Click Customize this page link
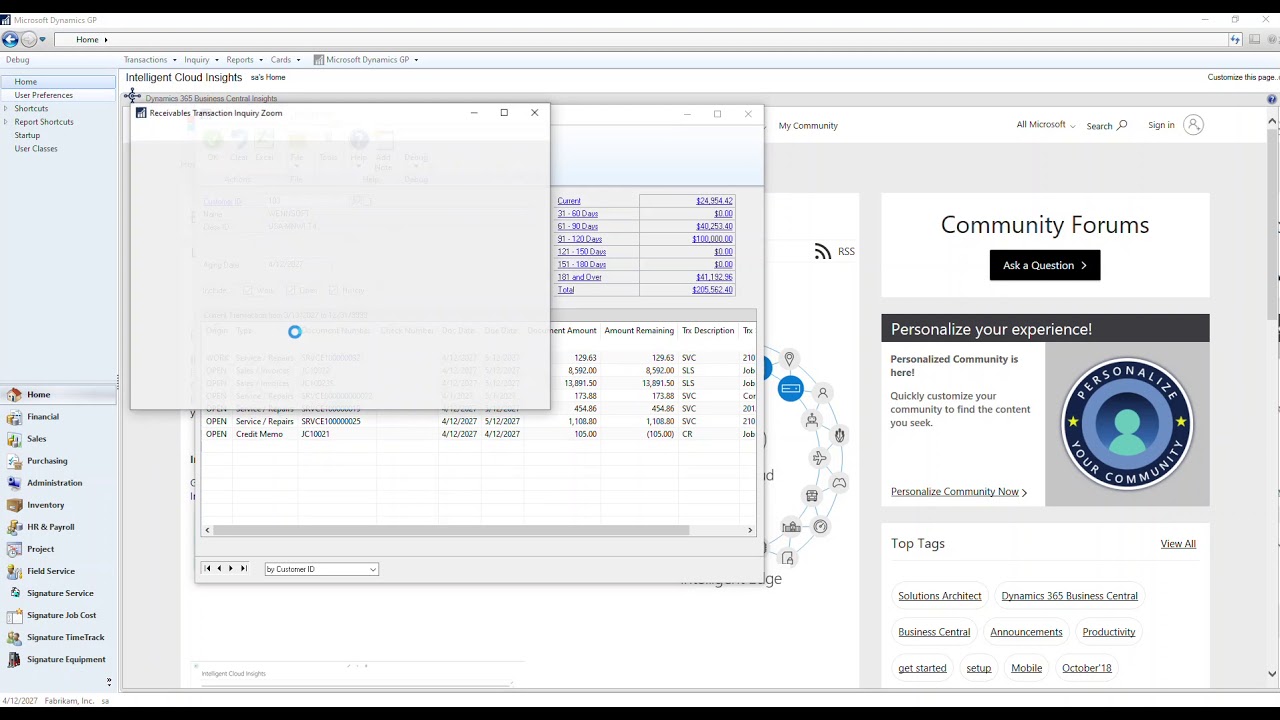The width and height of the screenshot is (1280, 720). 1242,77
